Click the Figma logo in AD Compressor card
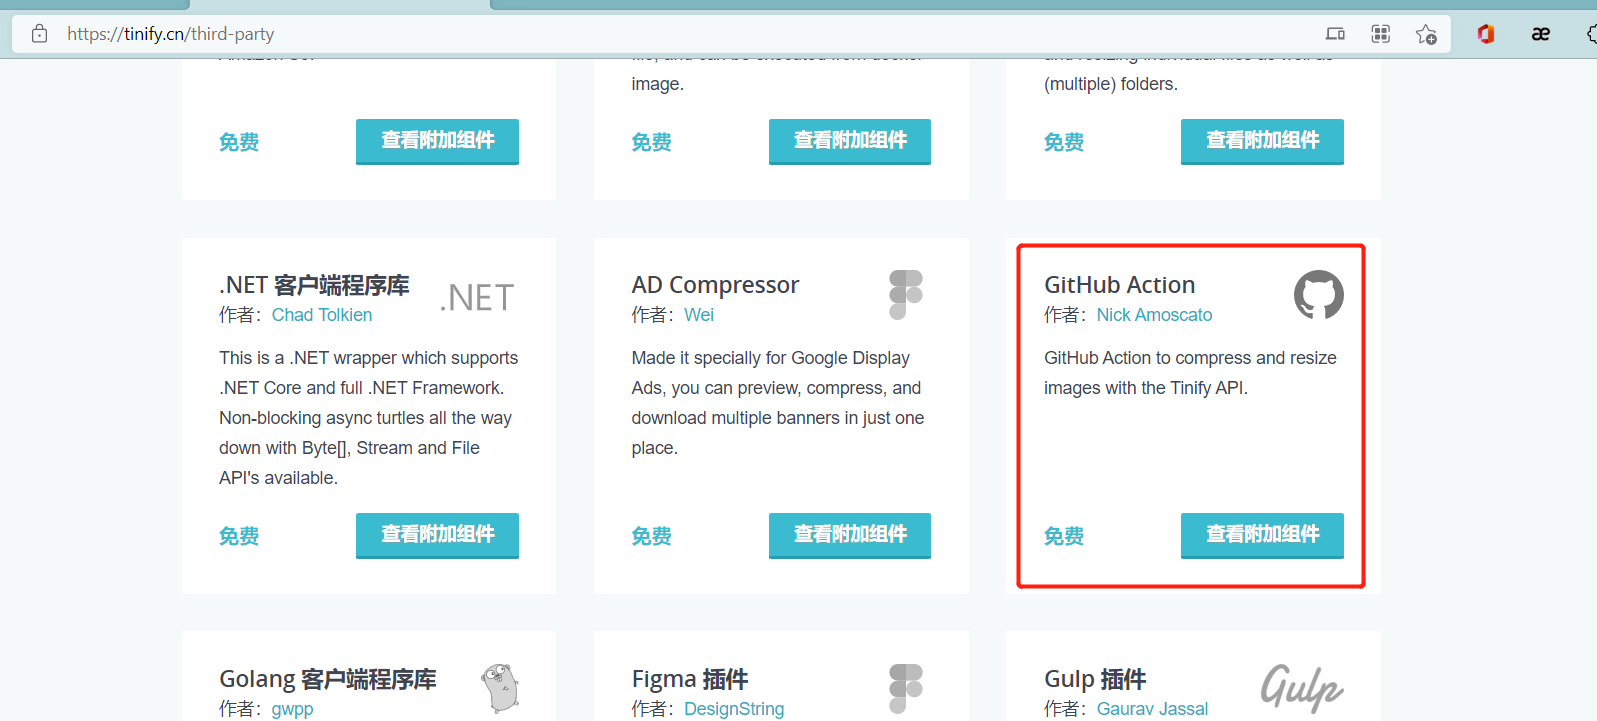 click(x=905, y=295)
